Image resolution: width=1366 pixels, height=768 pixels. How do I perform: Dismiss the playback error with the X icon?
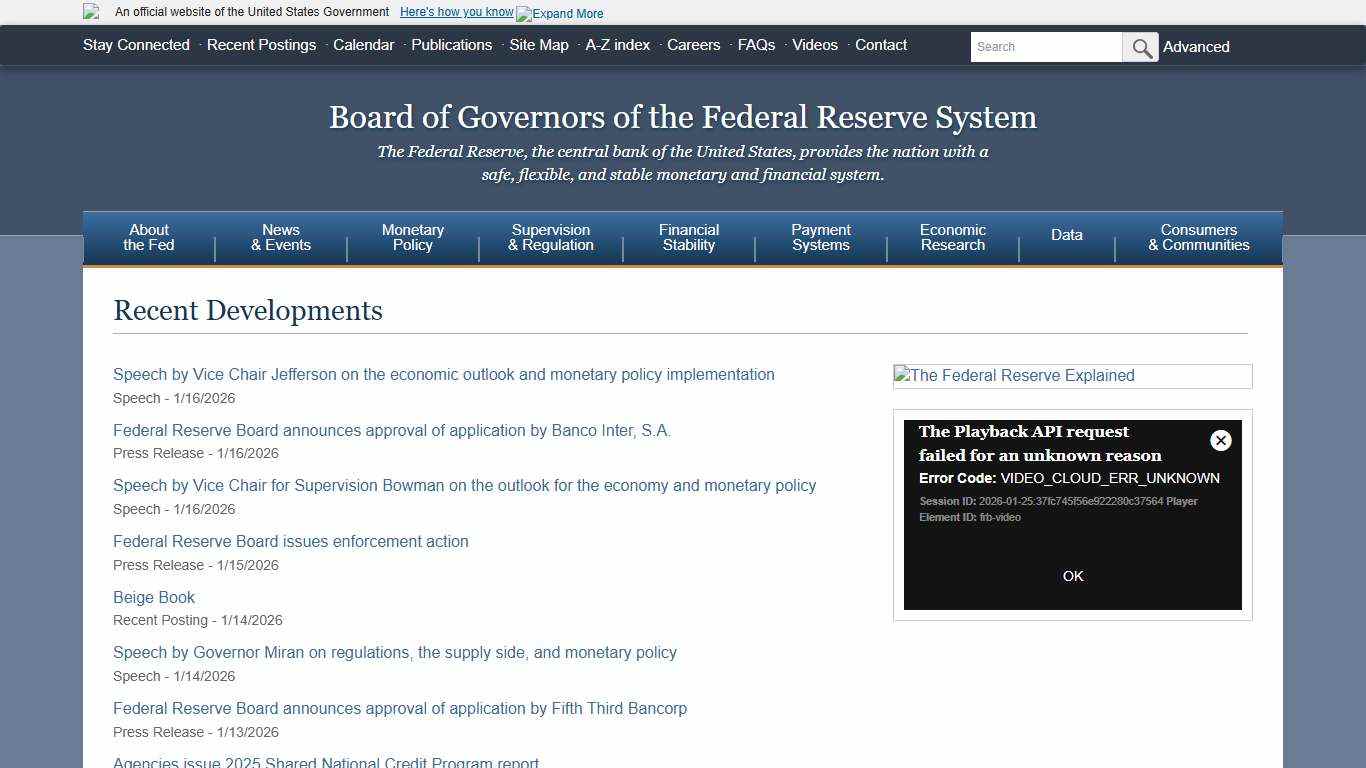point(1220,440)
